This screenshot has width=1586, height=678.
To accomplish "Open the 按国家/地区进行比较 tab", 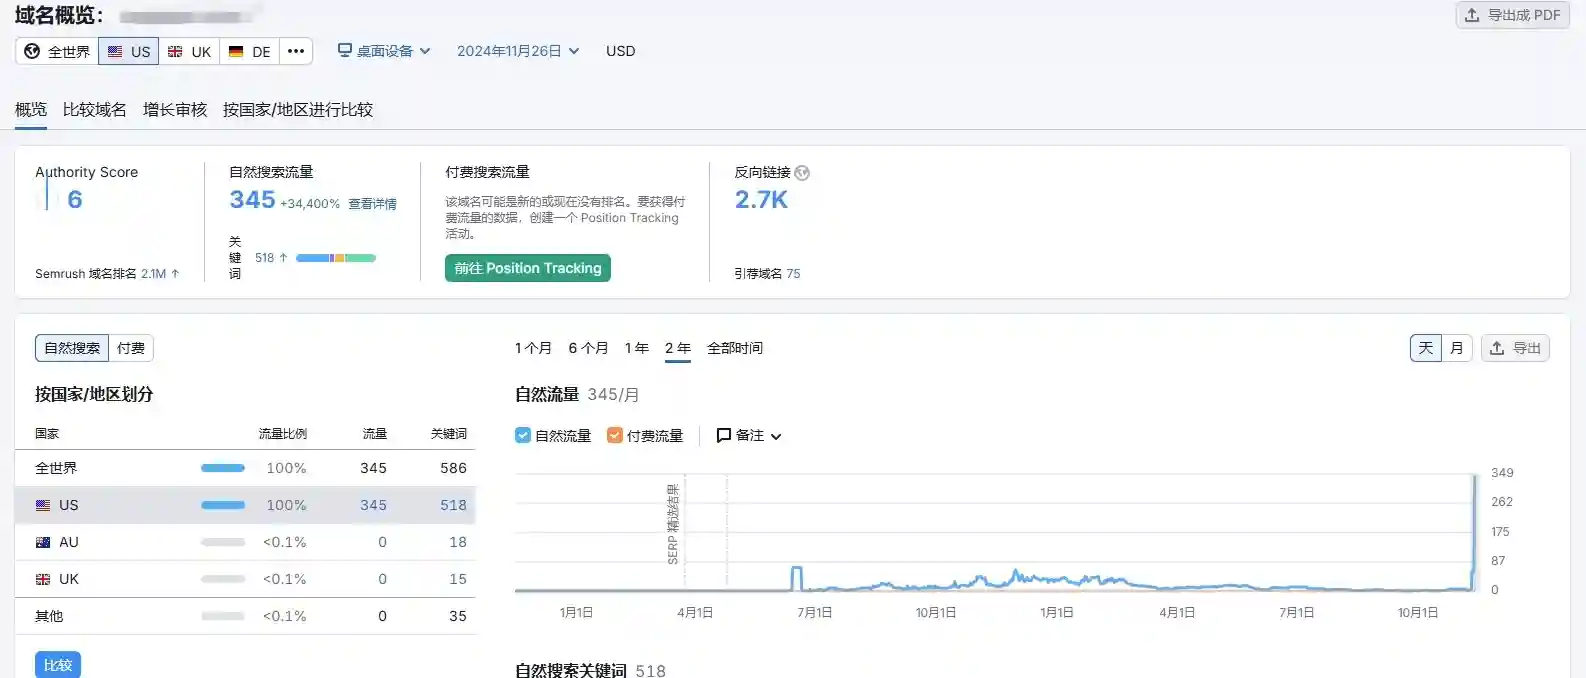I will (x=298, y=109).
